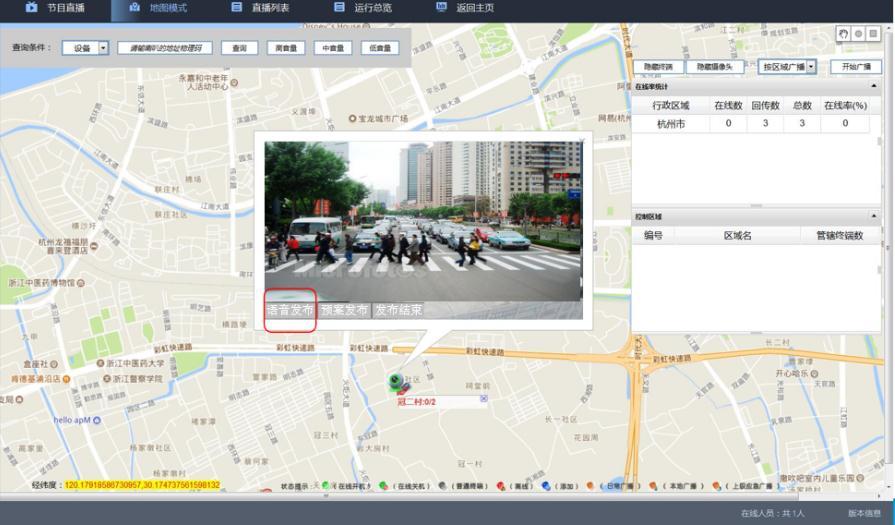The width and height of the screenshot is (895, 525).
Task: Click the 编号 column header
Action: coord(653,236)
